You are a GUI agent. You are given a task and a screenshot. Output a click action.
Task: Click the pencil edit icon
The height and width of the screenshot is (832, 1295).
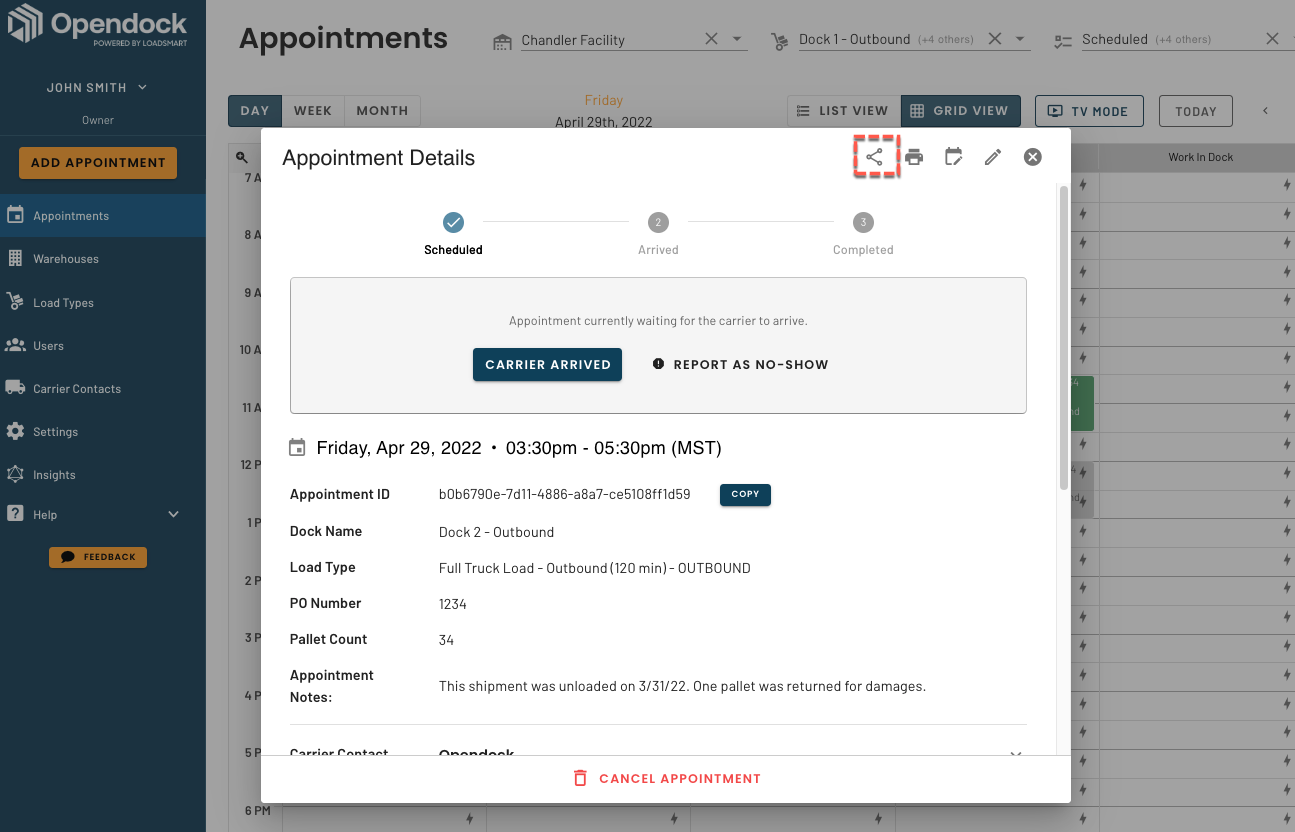[993, 157]
